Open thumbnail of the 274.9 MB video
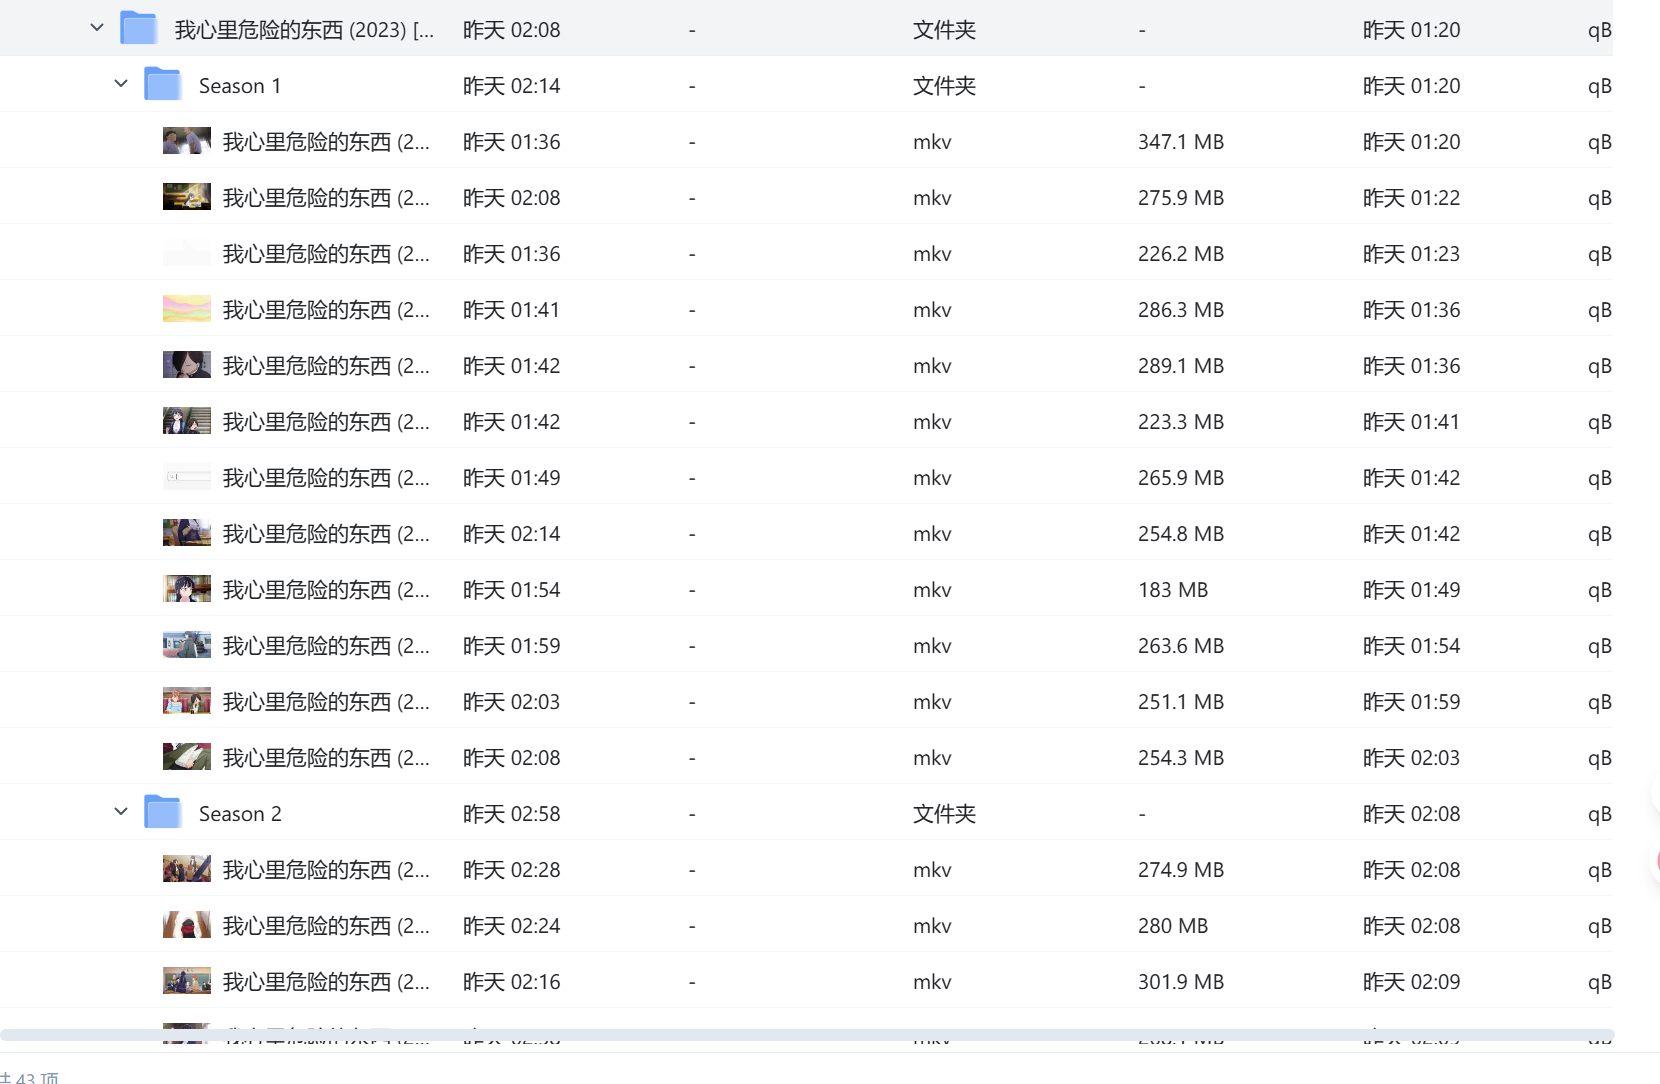 (187, 869)
